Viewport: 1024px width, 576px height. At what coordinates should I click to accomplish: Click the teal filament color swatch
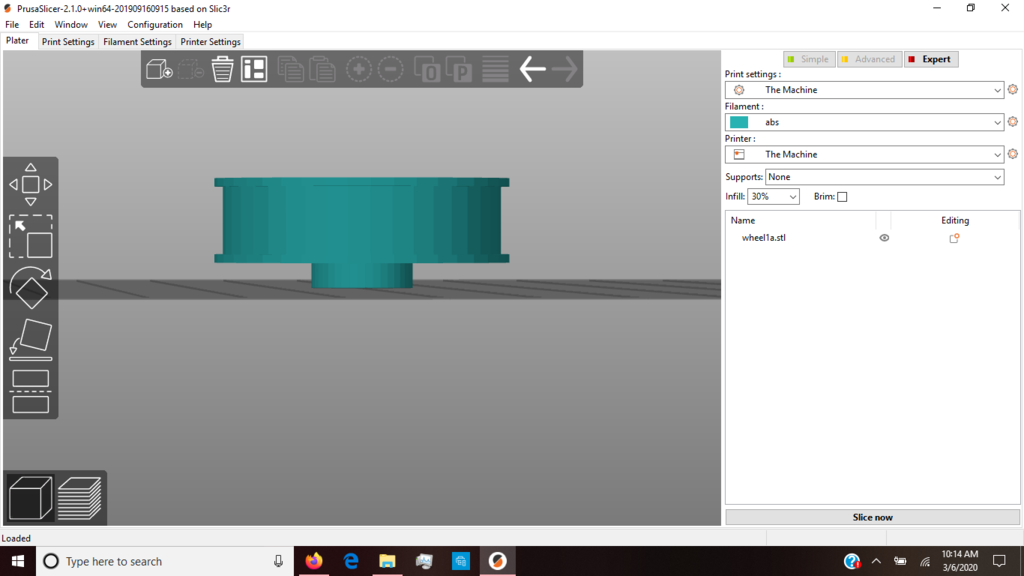[x=739, y=122]
